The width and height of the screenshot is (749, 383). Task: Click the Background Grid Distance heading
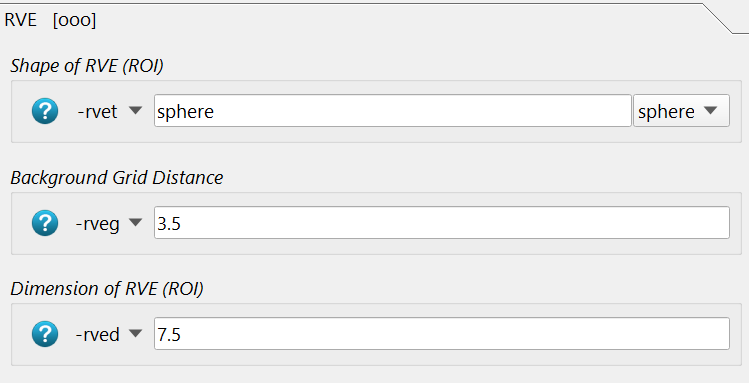tap(117, 178)
